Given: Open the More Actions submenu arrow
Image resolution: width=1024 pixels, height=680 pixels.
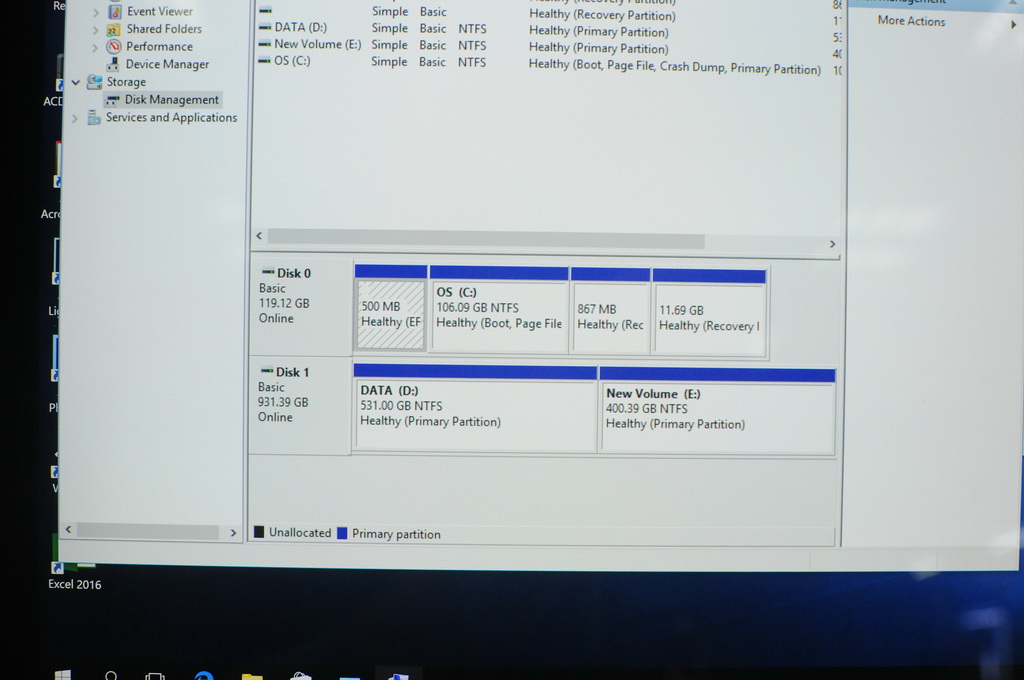Looking at the screenshot, I should tap(1014, 25).
